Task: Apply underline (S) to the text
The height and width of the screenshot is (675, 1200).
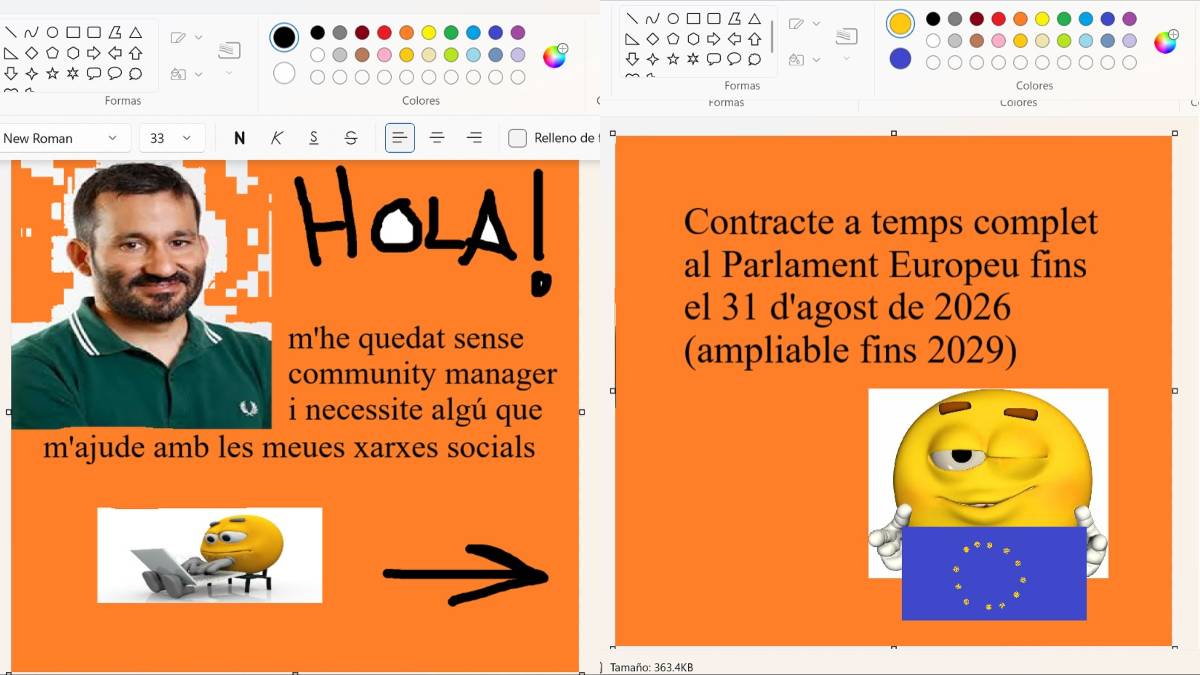Action: tap(314, 138)
